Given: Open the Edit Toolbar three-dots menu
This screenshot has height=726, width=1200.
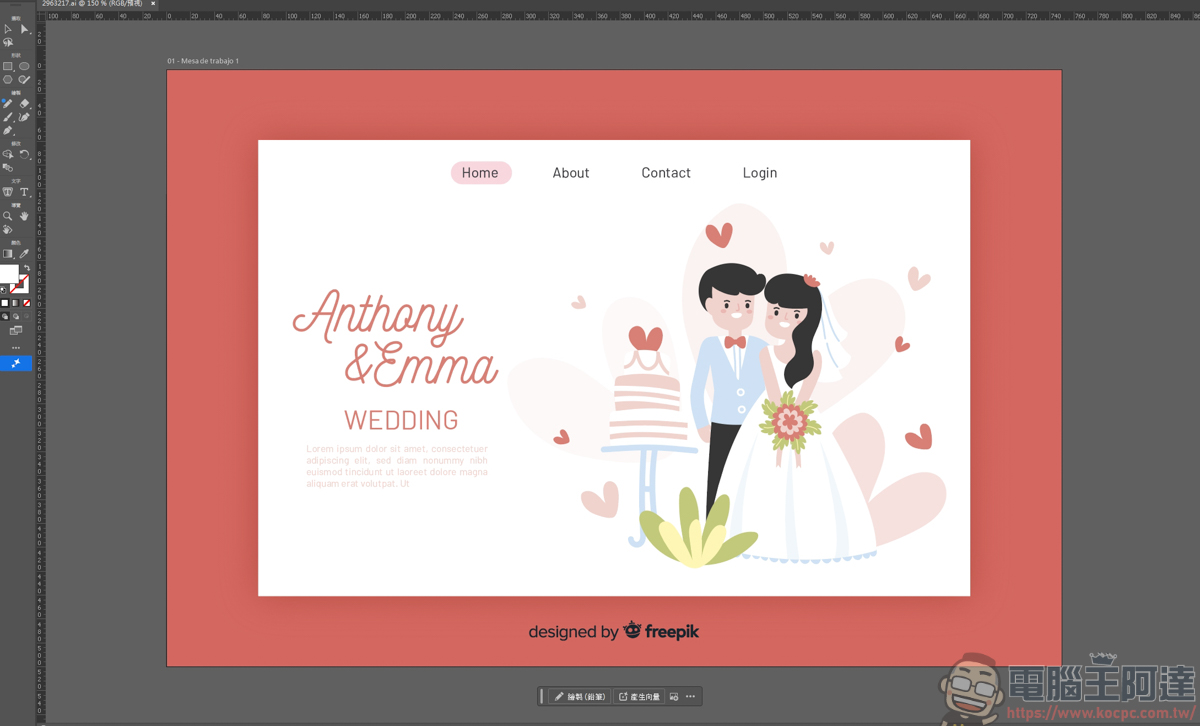Looking at the screenshot, I should click(16, 348).
